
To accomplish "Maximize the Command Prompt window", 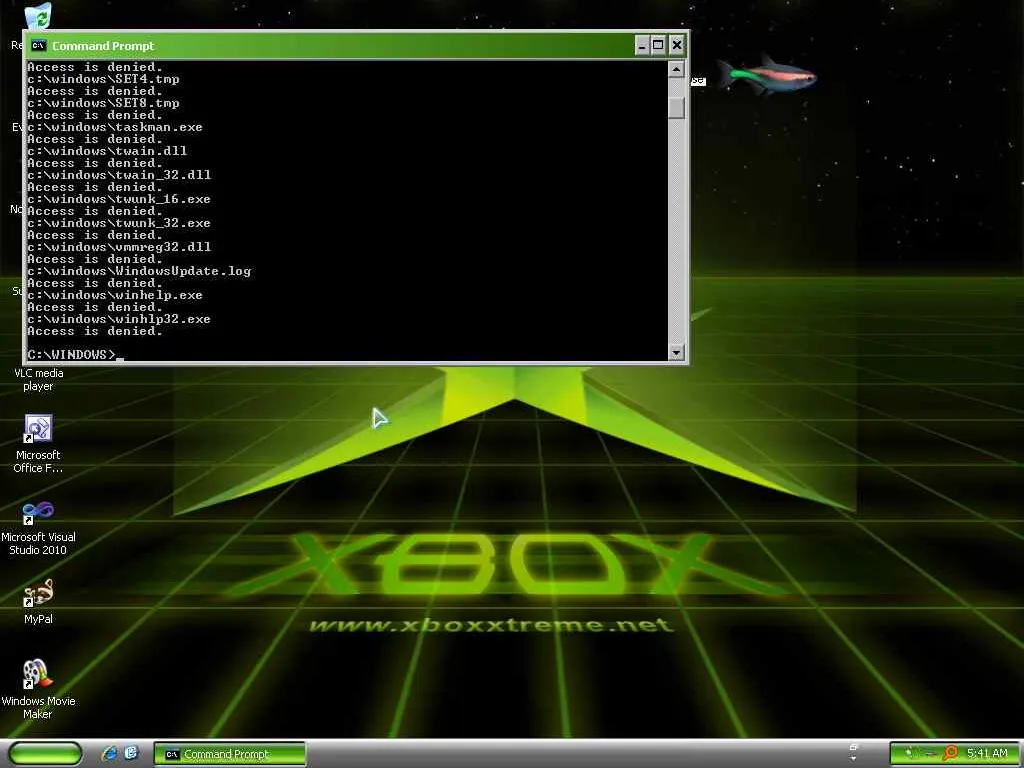I will 658,46.
